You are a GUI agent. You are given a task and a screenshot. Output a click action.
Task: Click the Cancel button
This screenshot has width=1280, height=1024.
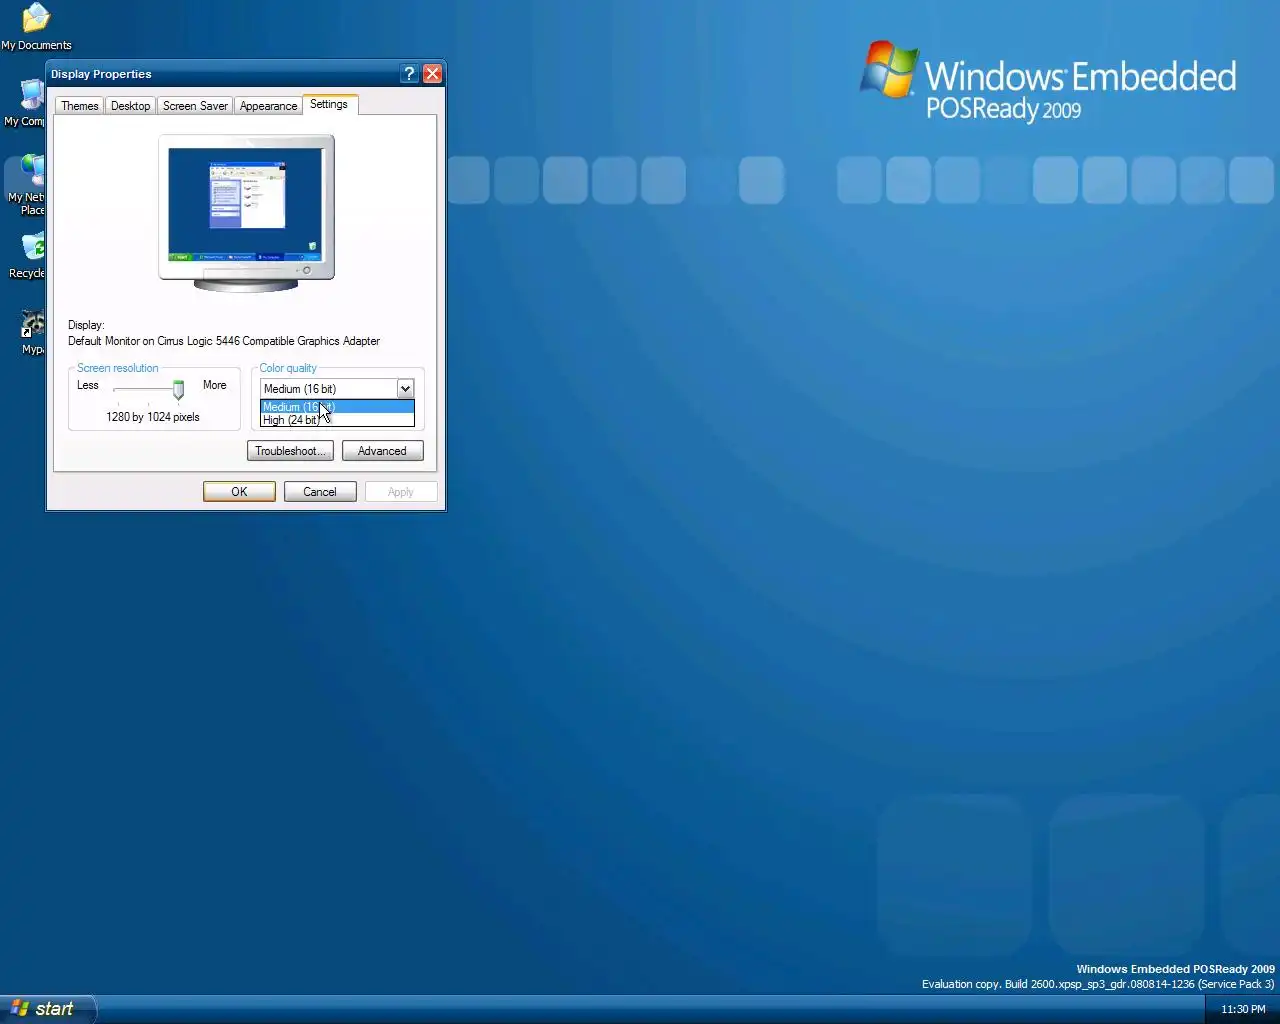pyautogui.click(x=320, y=492)
